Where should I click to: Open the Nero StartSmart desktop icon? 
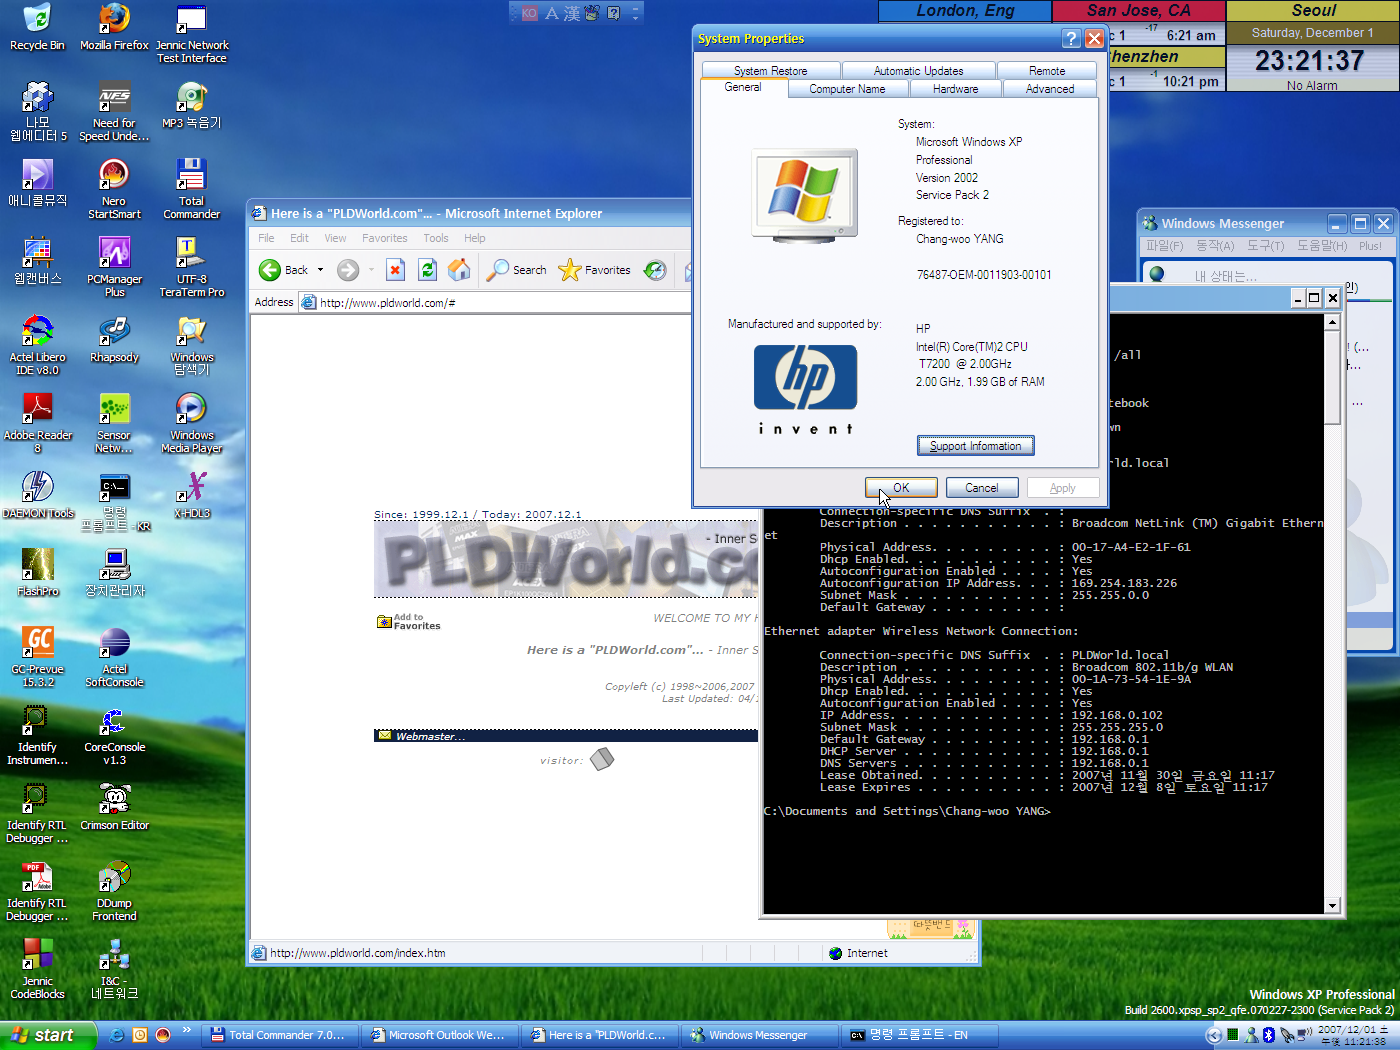click(x=114, y=188)
